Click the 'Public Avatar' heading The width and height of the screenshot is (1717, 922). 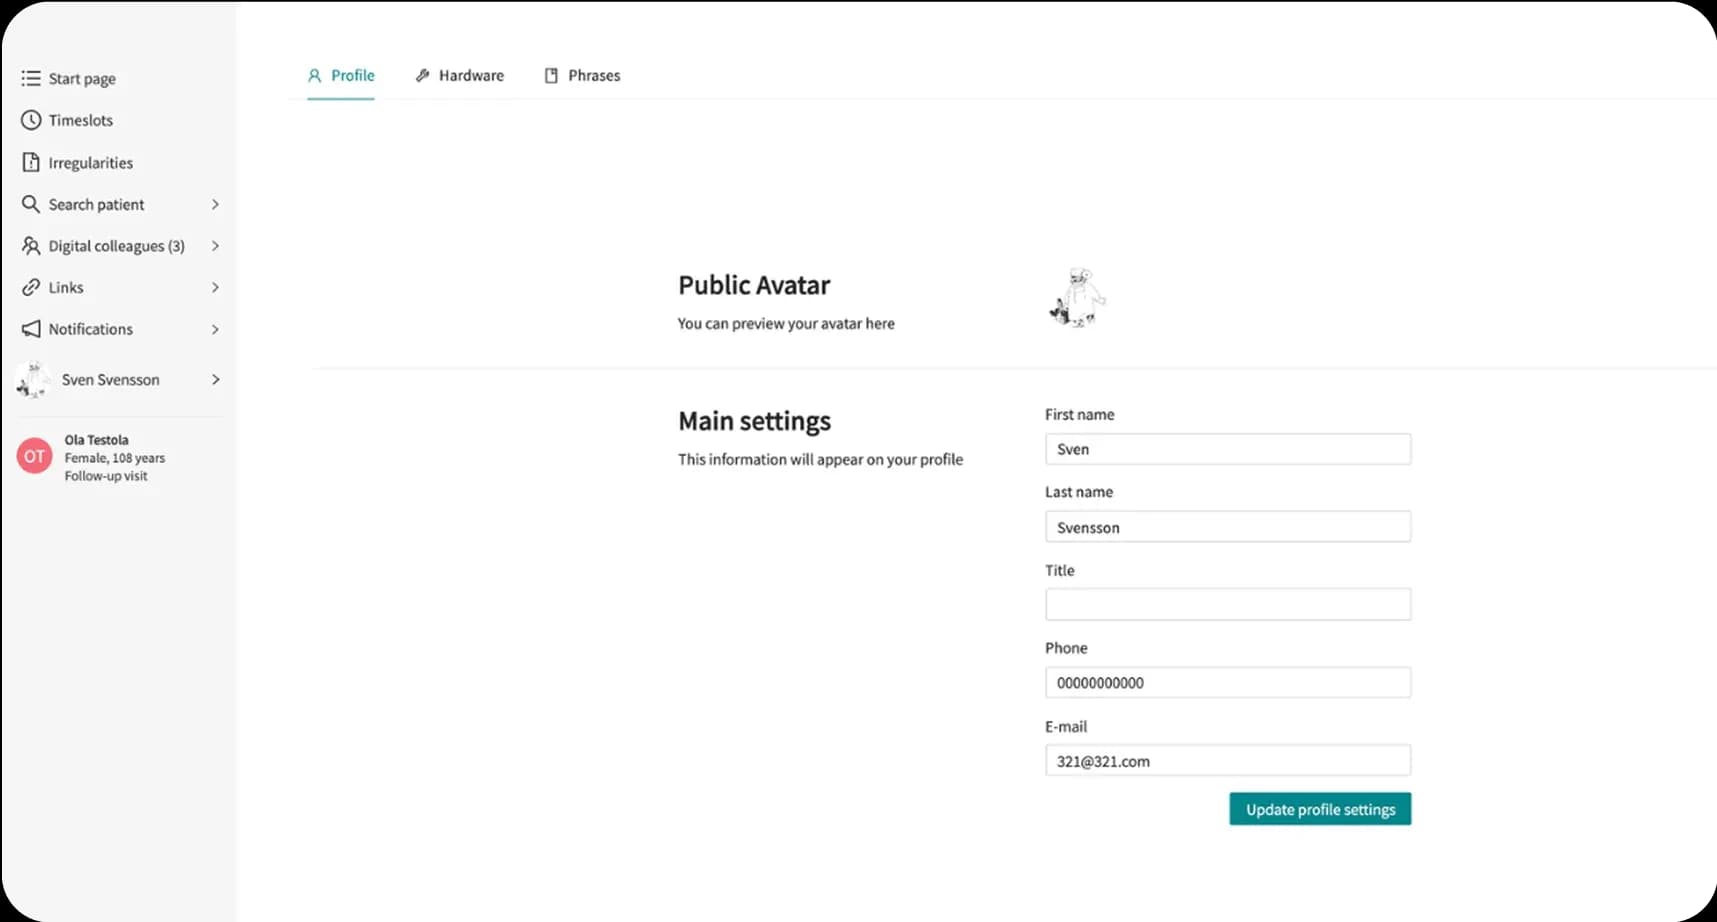pos(754,285)
